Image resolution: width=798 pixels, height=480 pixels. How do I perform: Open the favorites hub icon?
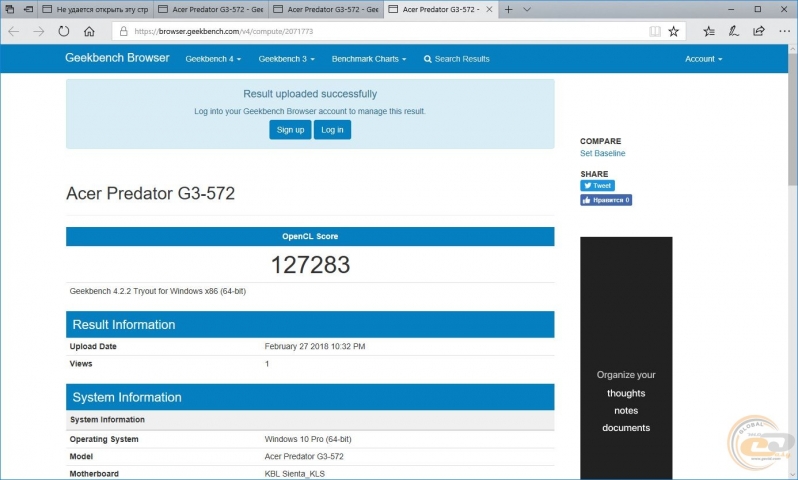pyautogui.click(x=709, y=32)
